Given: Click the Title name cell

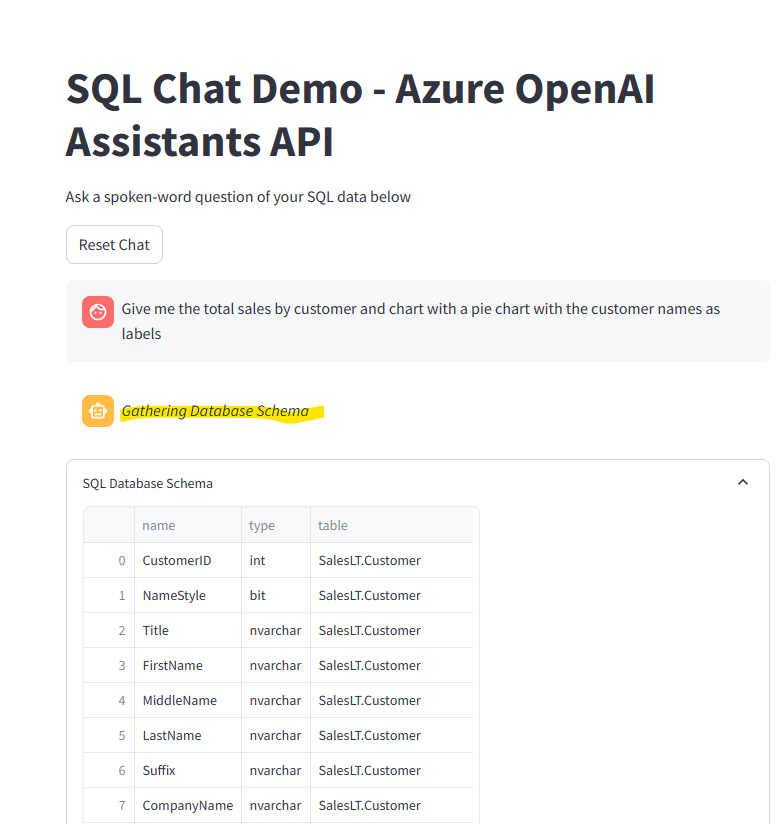Looking at the screenshot, I should 188,630.
